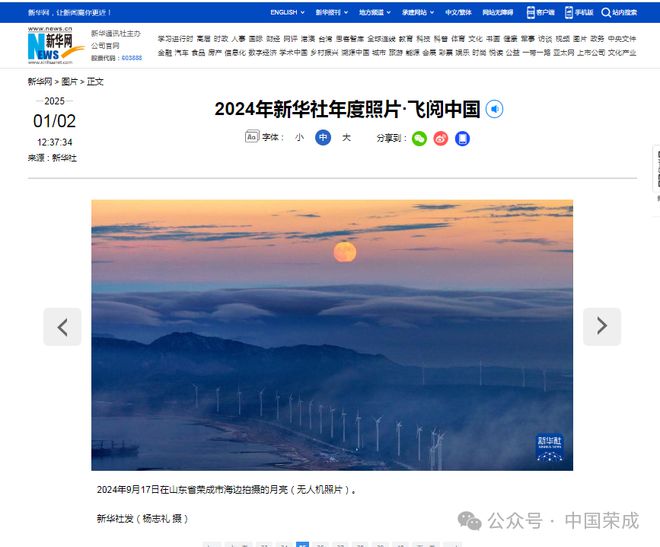Open the 金融 nav item
The height and width of the screenshot is (547, 660).
(x=165, y=53)
